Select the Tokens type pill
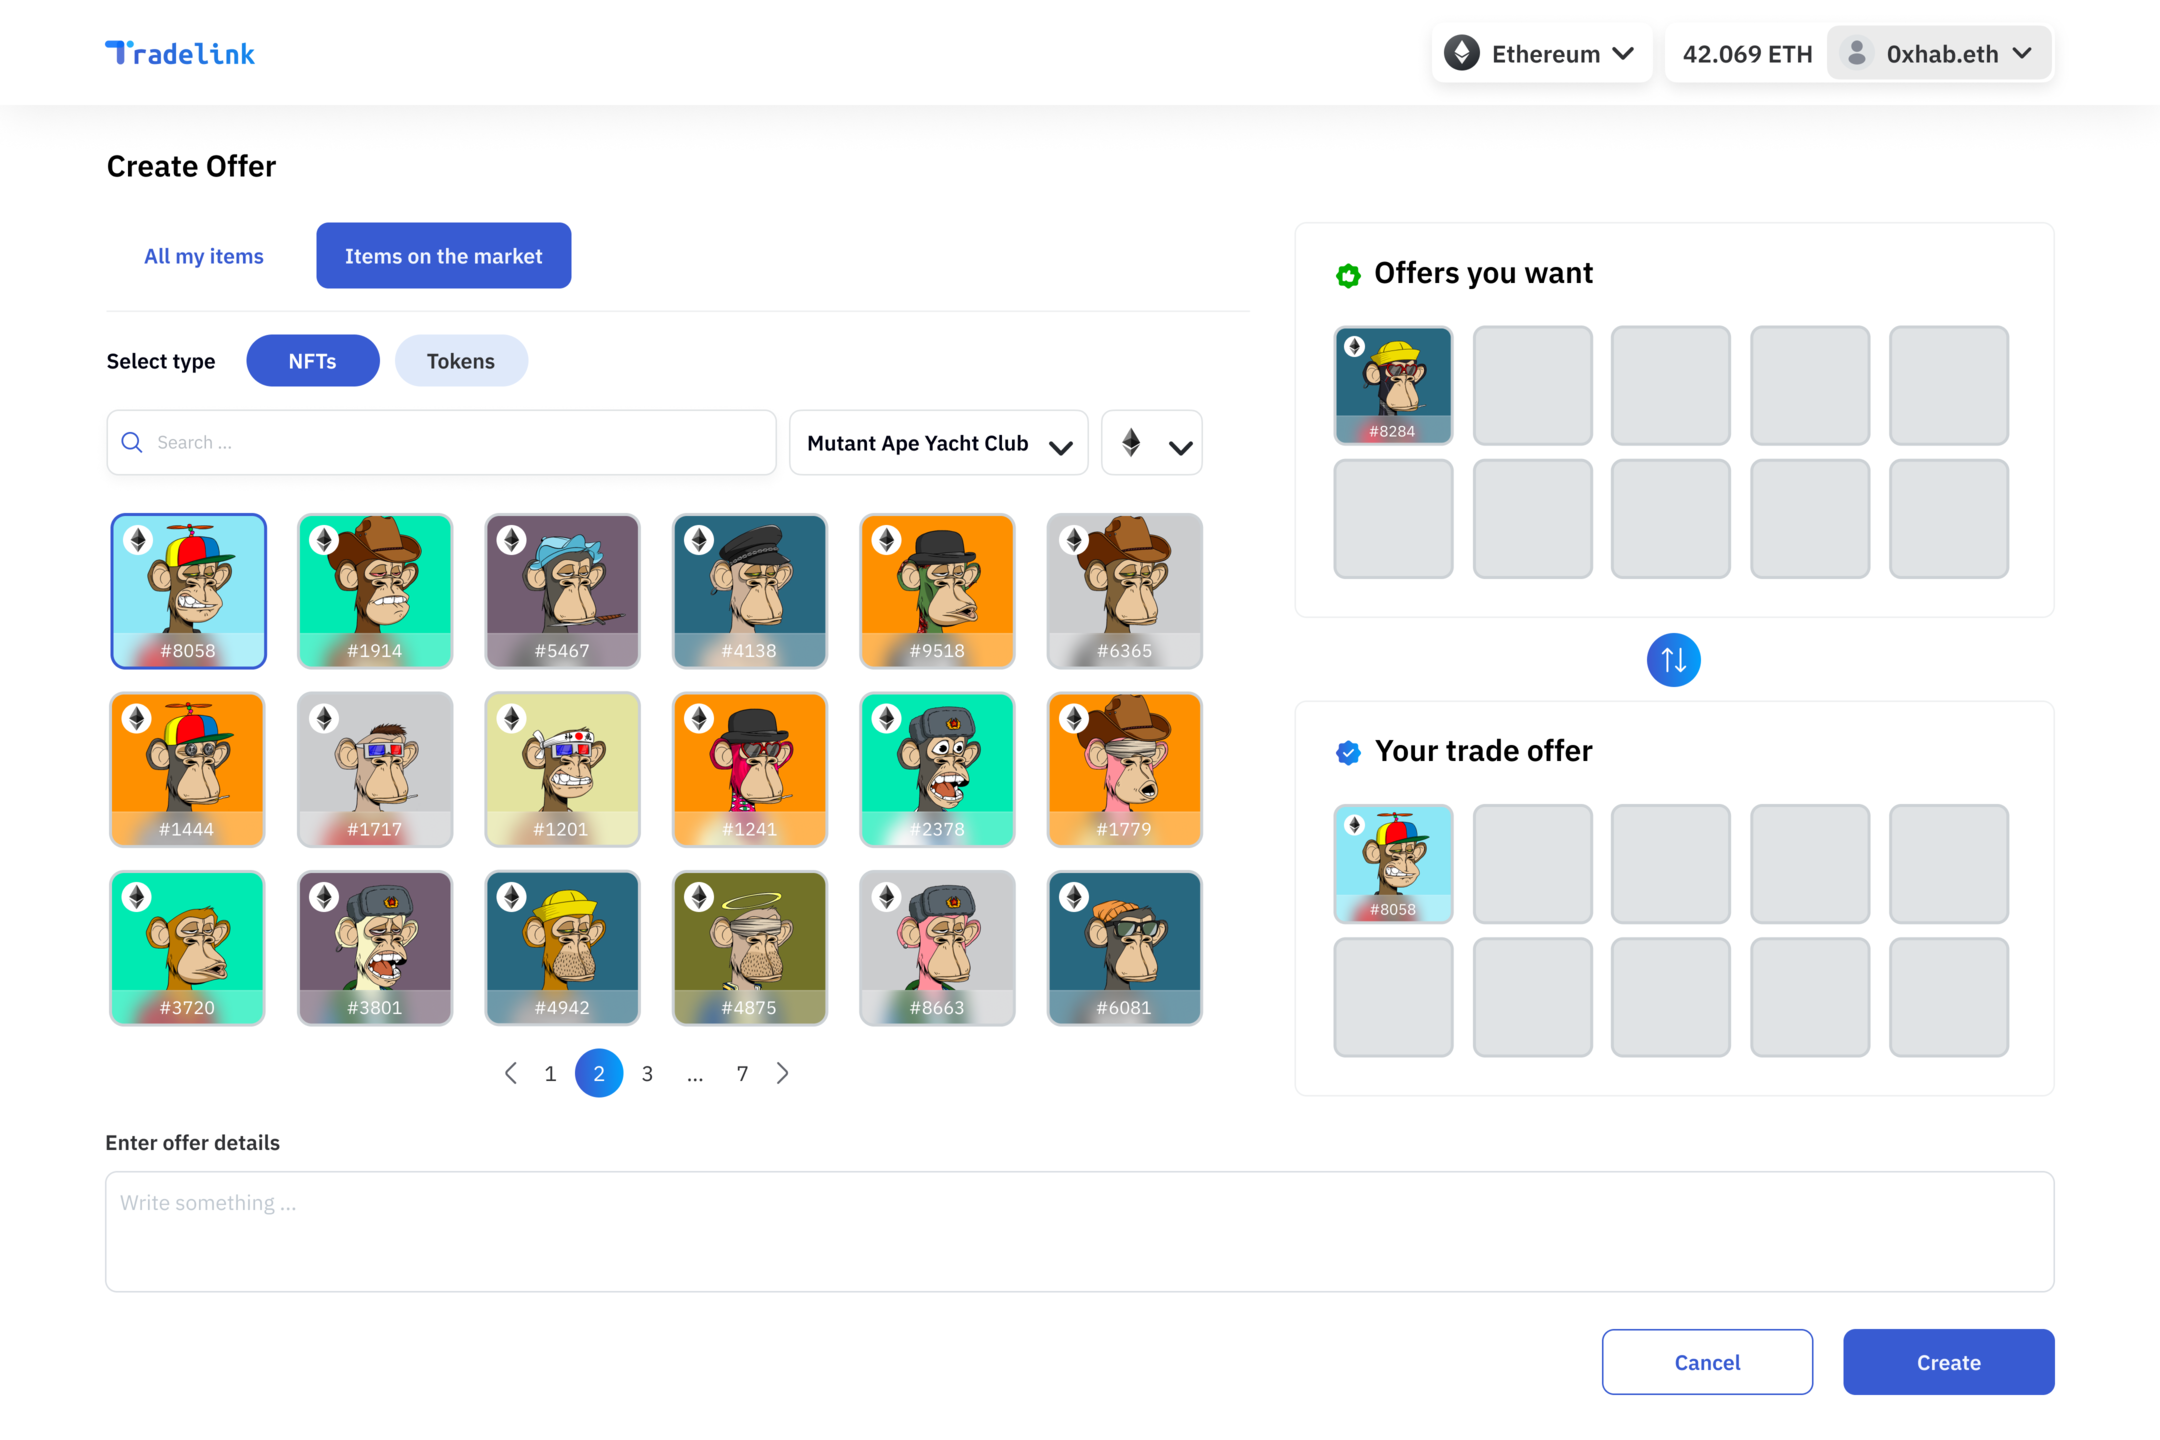 (460, 361)
